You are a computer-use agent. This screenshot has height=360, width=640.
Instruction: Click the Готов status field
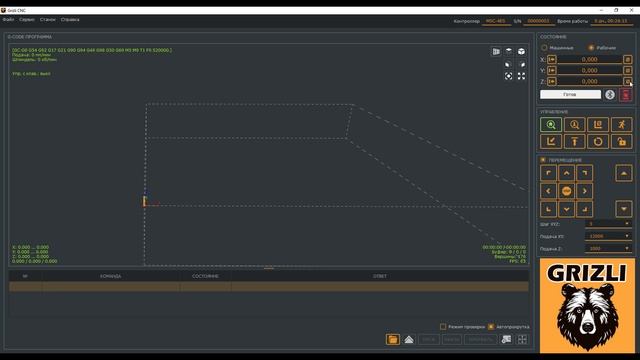[570, 94]
